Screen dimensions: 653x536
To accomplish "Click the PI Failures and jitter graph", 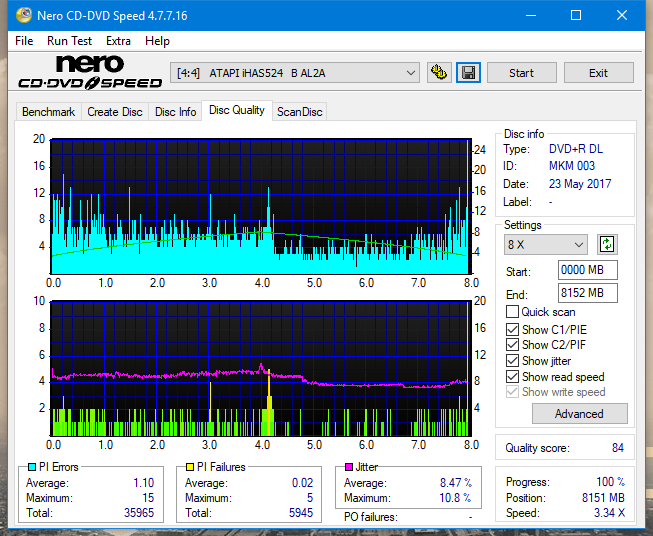I will pos(261,369).
